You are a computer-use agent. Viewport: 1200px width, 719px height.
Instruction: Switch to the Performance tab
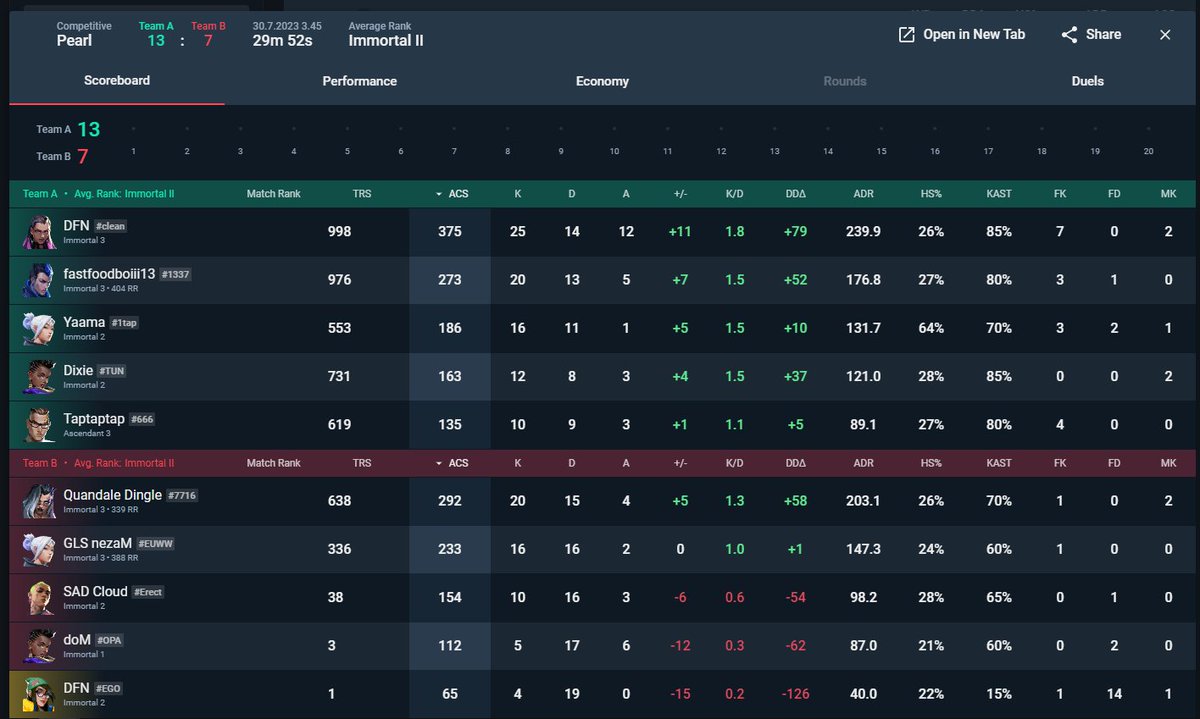coord(360,81)
